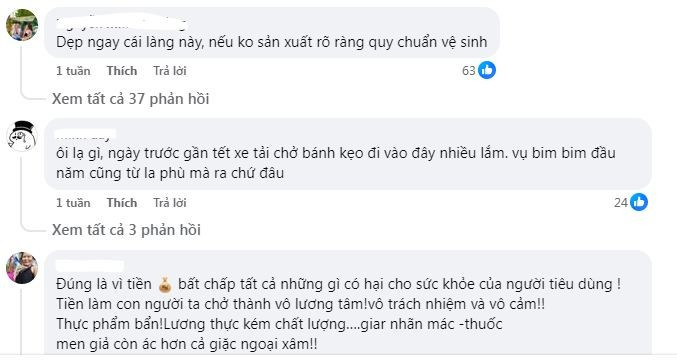View reaction count 24 on second comment

pos(621,203)
